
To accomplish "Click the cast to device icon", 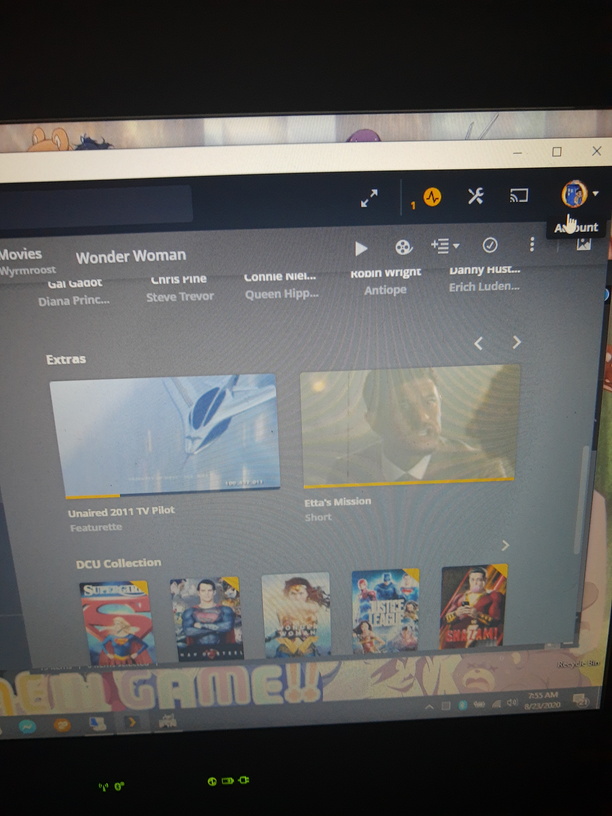I will tap(518, 195).
